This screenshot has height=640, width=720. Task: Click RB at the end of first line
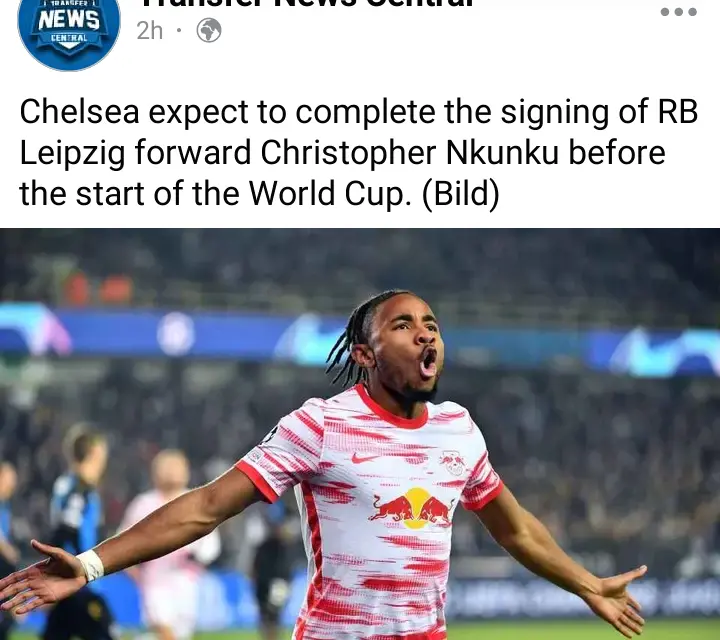coord(678,112)
